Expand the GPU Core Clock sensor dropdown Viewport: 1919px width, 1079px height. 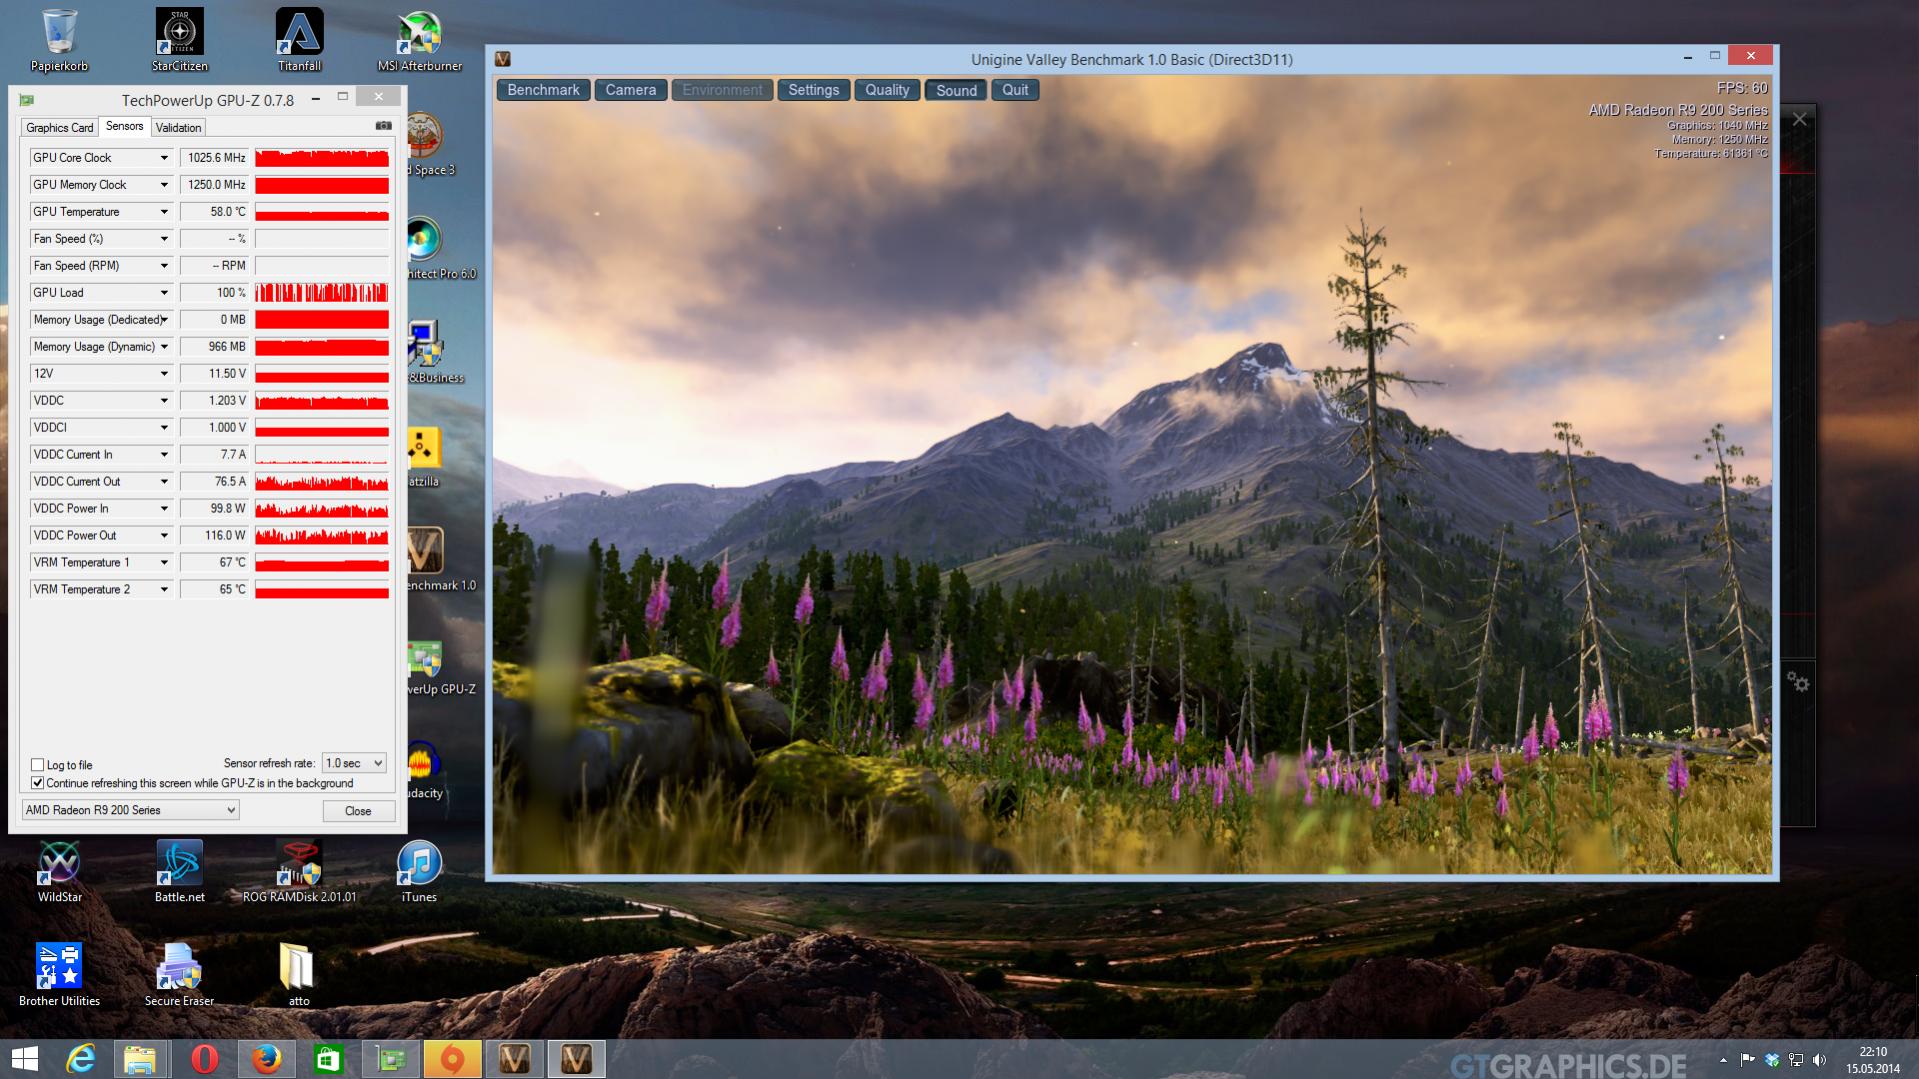pyautogui.click(x=164, y=158)
